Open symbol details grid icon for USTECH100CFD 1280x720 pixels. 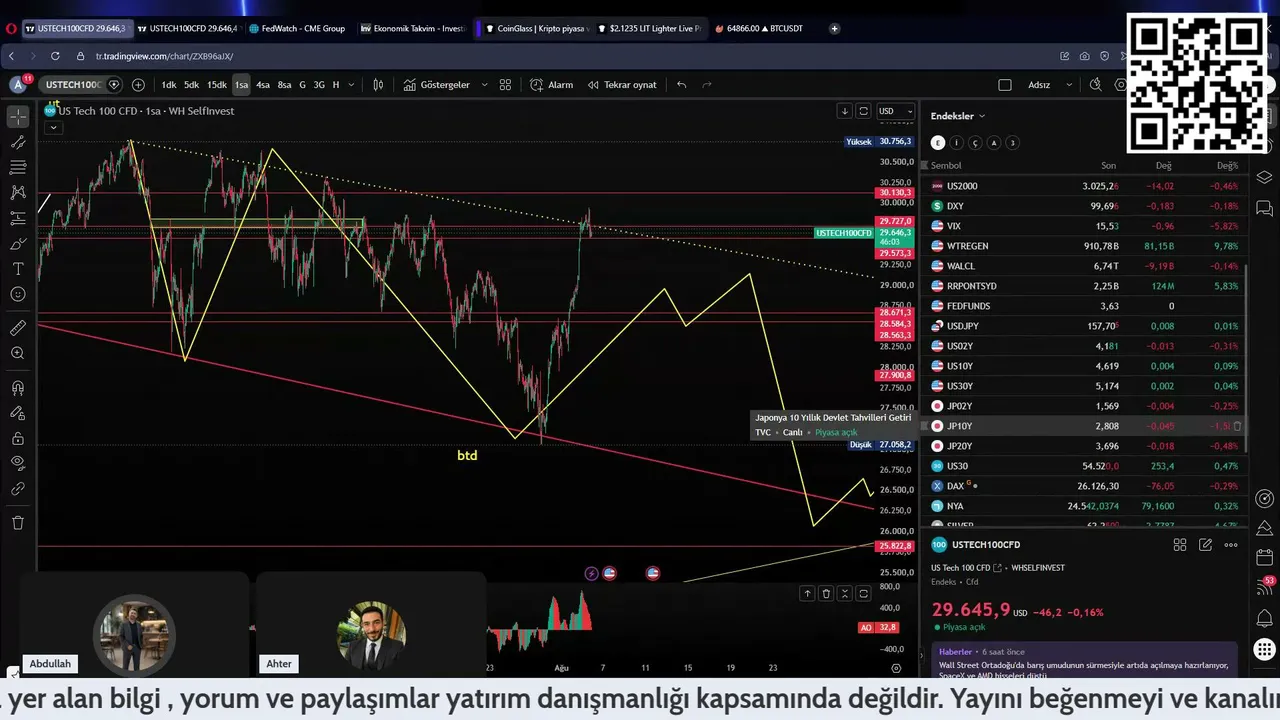(x=1180, y=545)
